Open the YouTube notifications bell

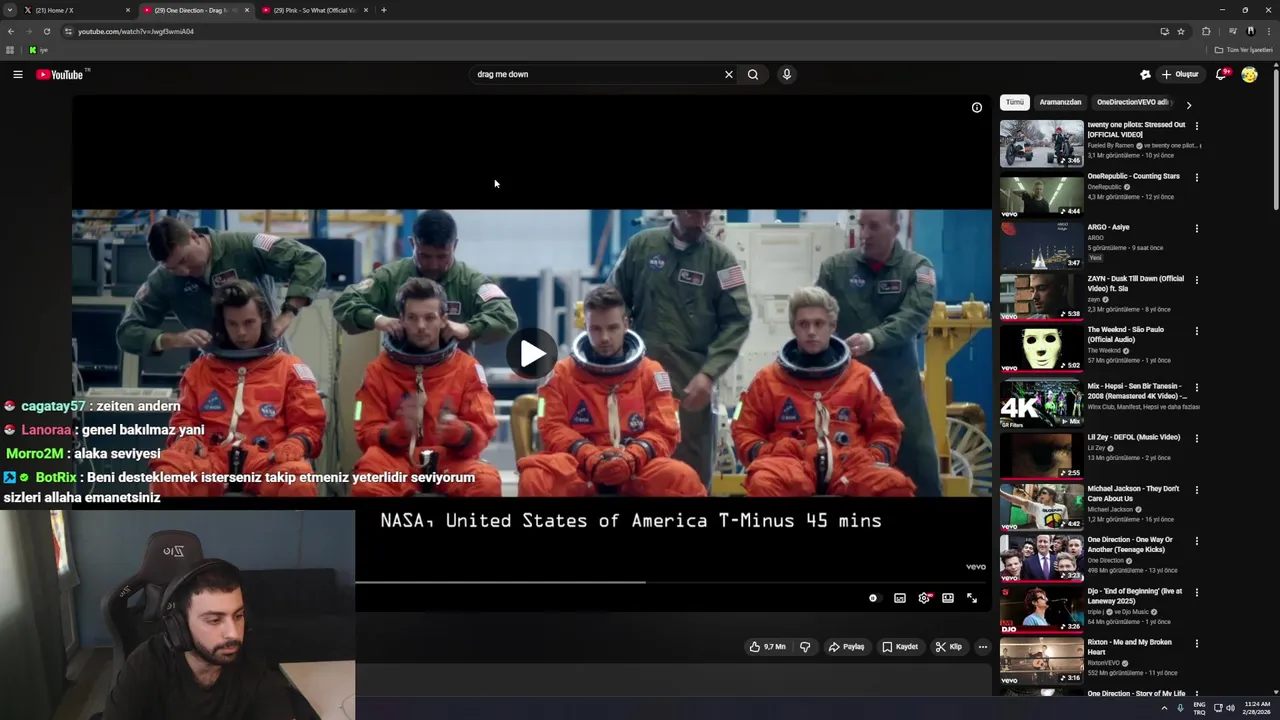pos(1221,74)
